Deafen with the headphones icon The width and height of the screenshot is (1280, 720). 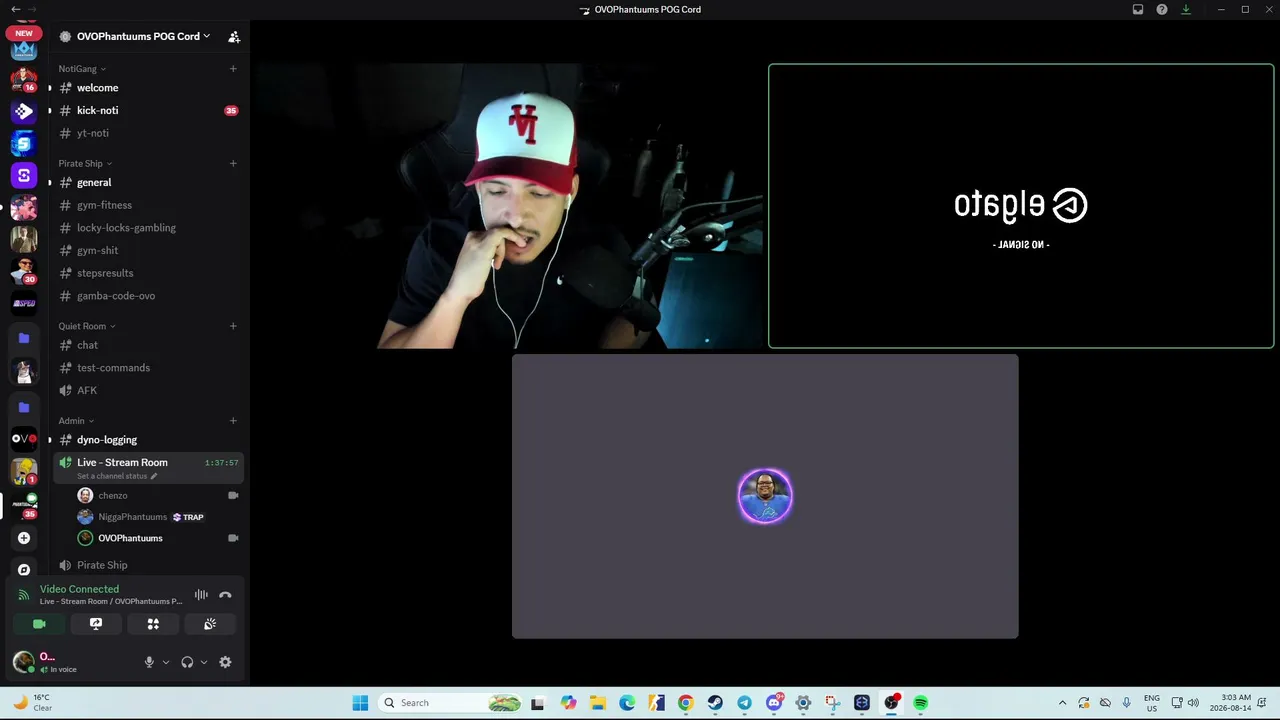point(187,662)
